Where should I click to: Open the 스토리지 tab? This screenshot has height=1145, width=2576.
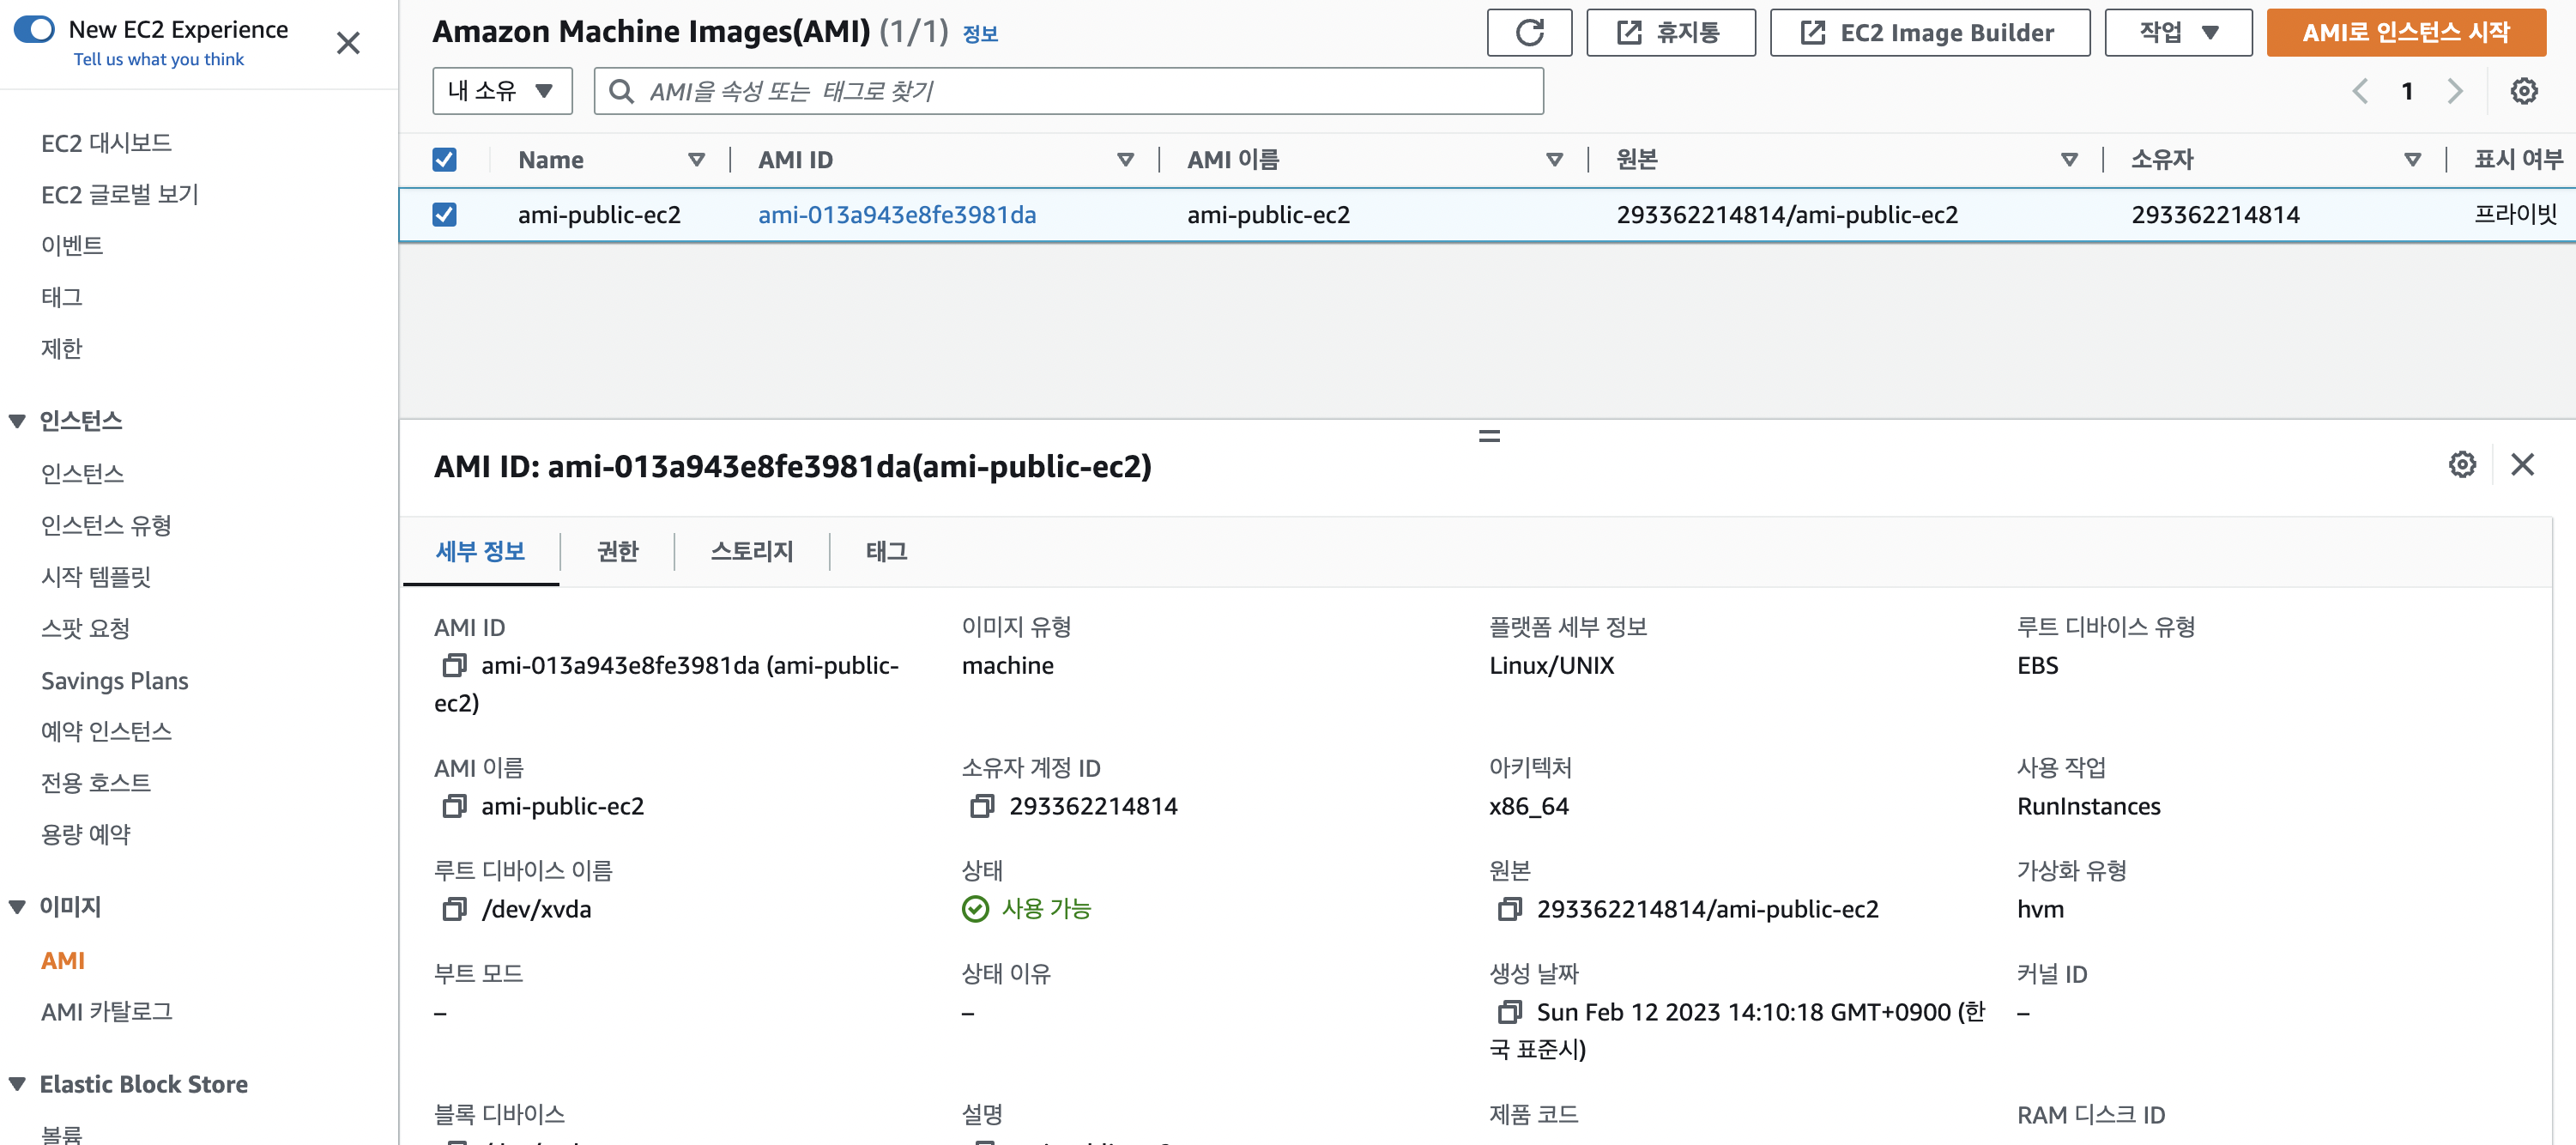(x=751, y=551)
